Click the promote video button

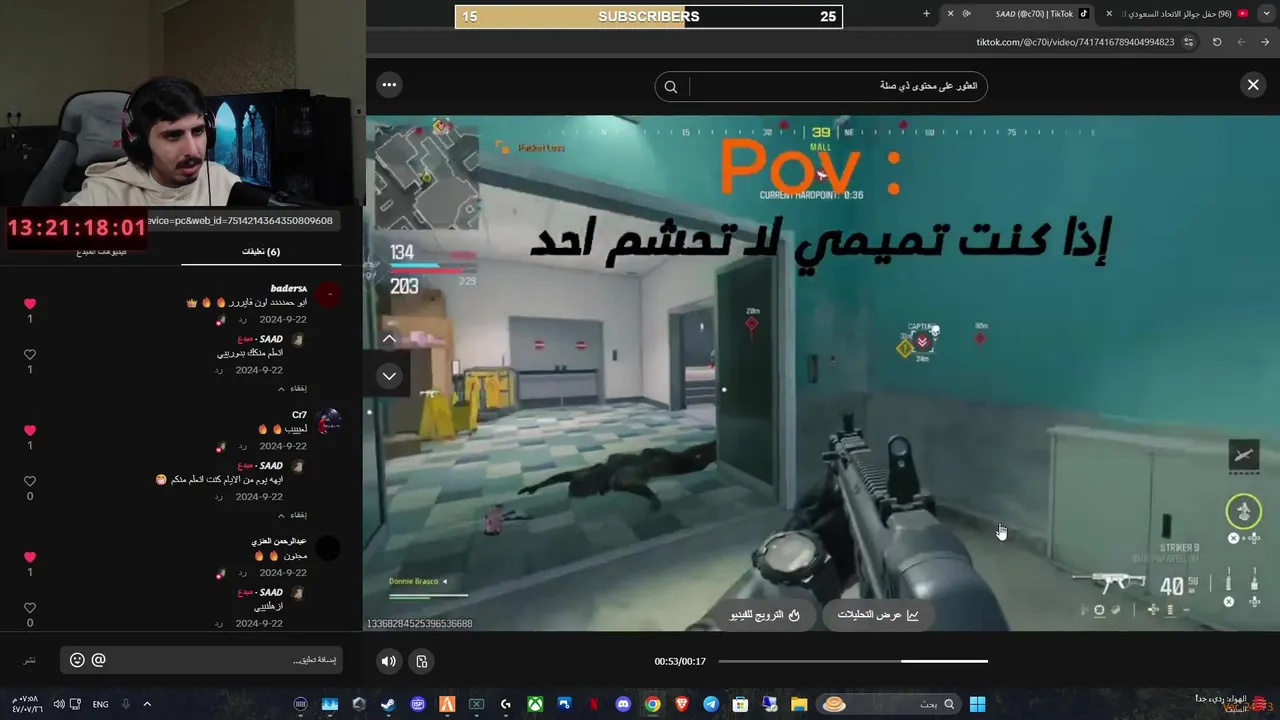tap(765, 615)
